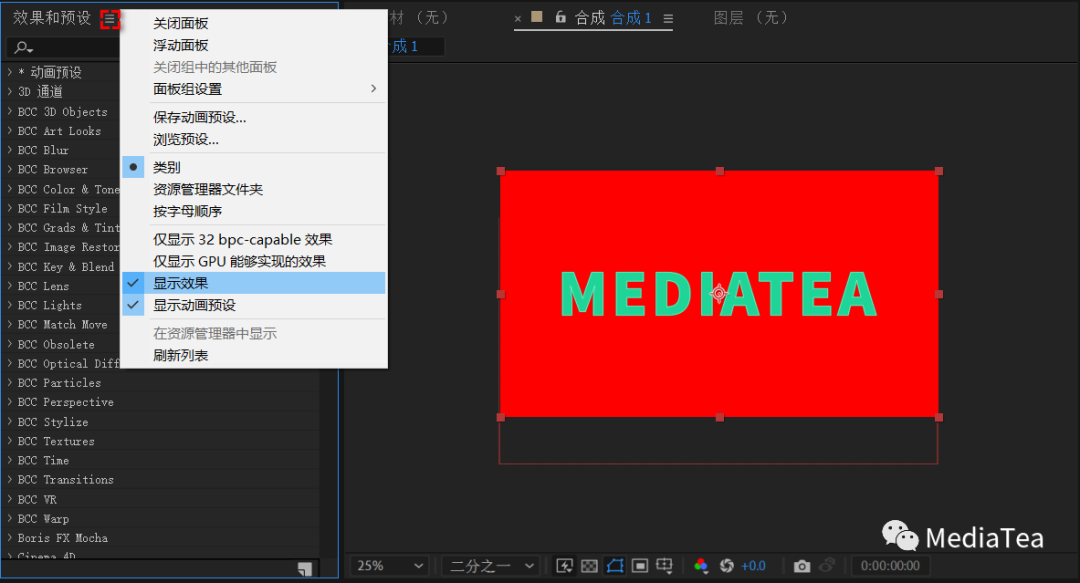Screen dimensions: 1080x583
Task: Select the BCC Match Move row
Action: 62,325
